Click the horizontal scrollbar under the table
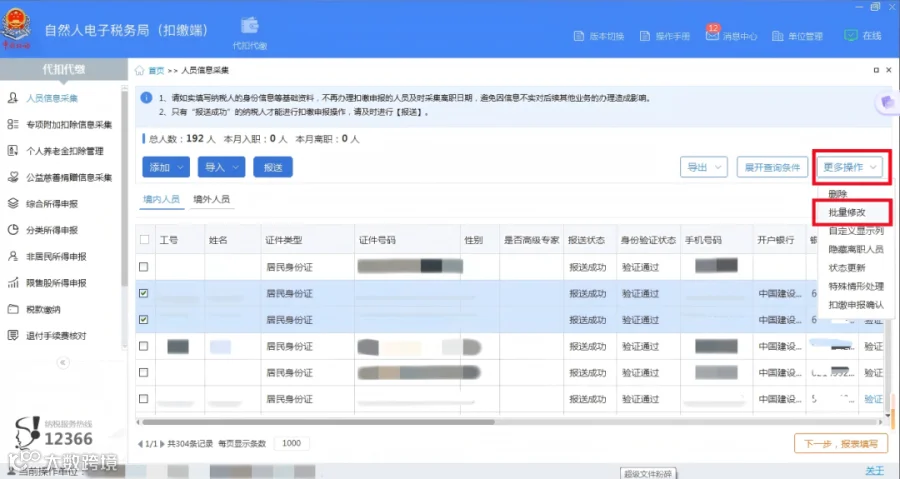 (319, 422)
